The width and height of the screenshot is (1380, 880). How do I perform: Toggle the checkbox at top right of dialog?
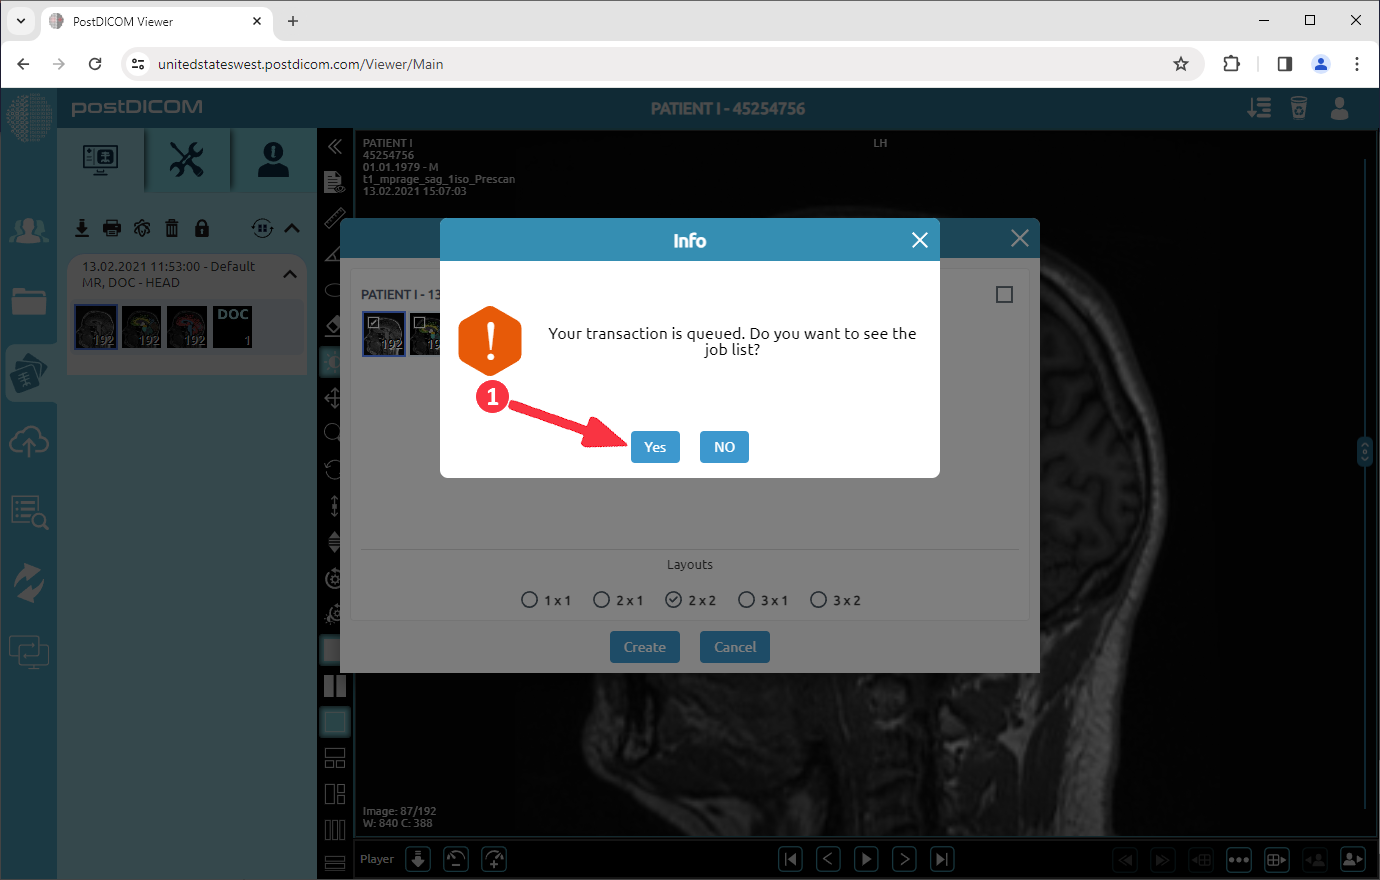coord(1005,294)
